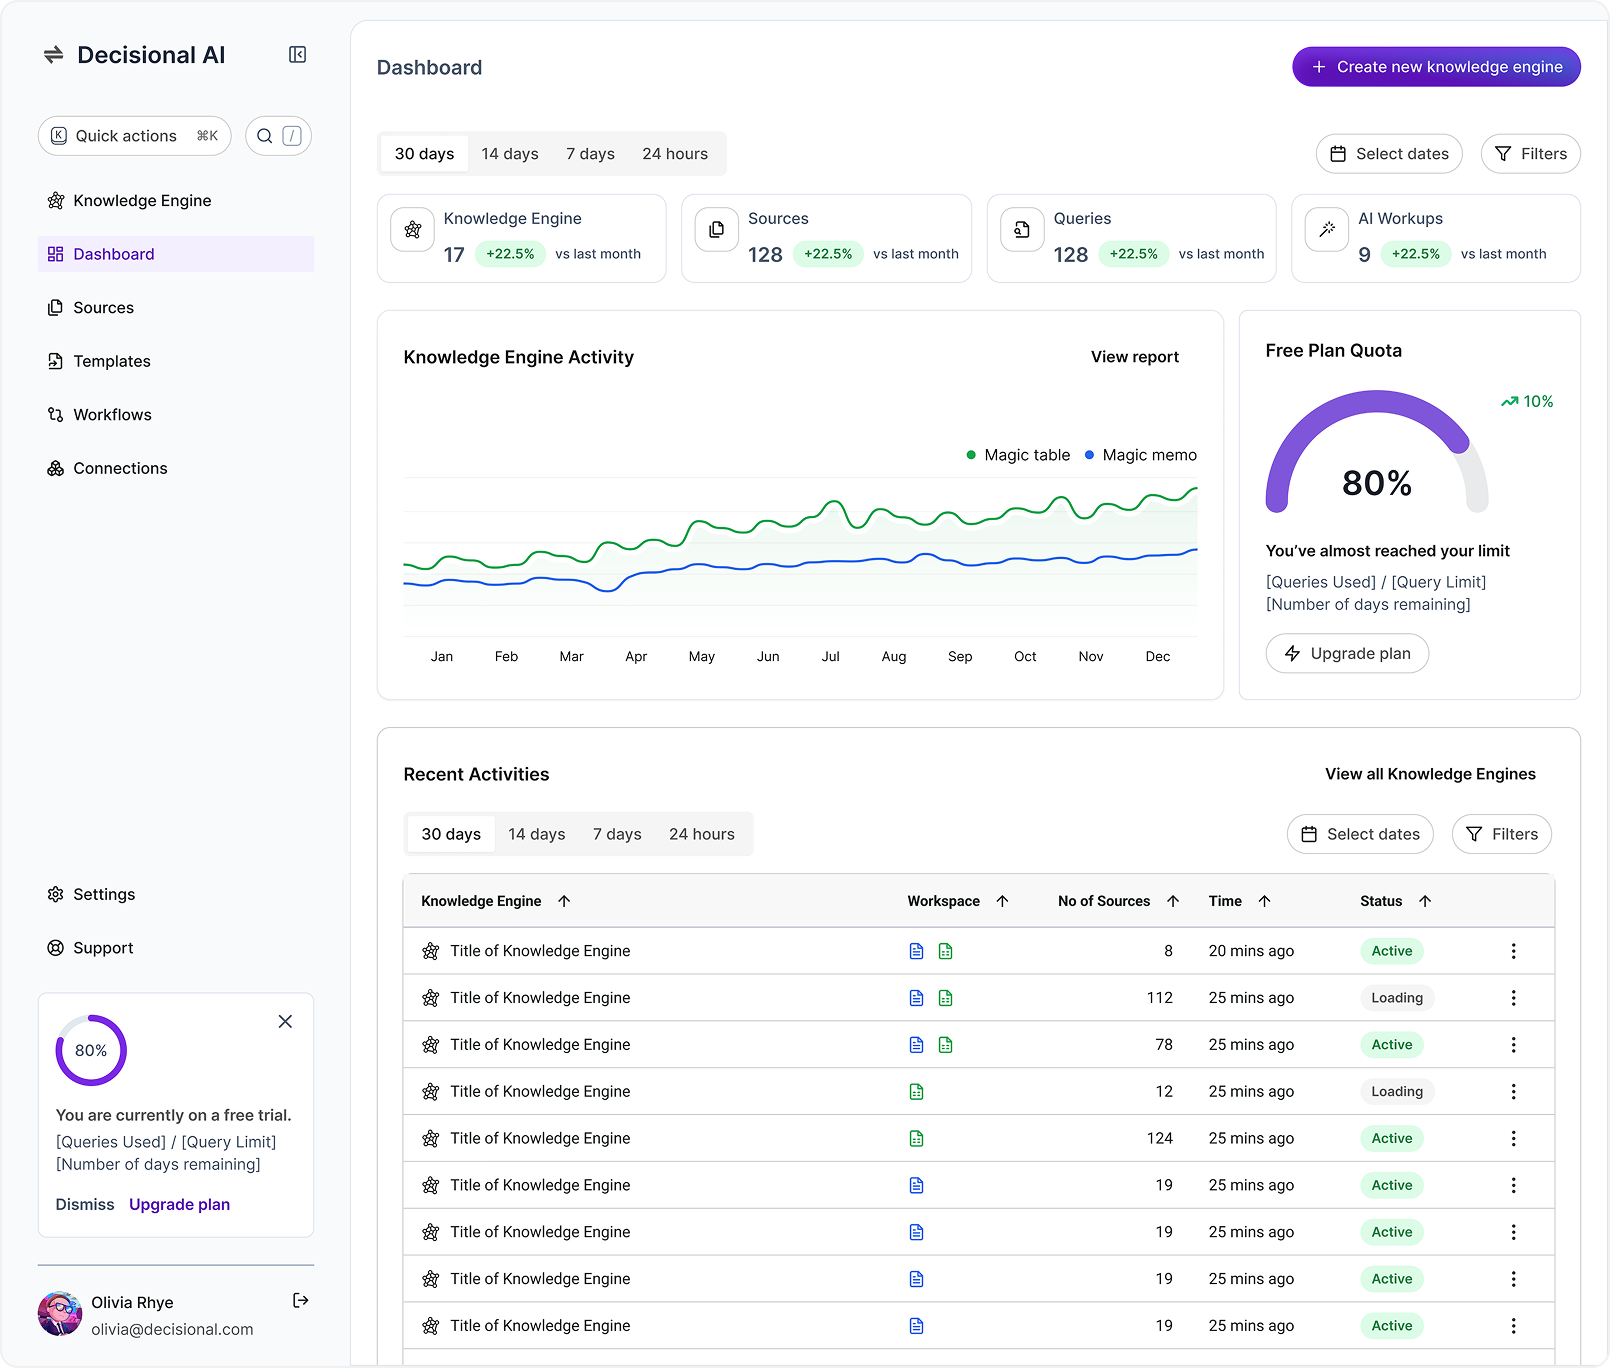Open Templates page
Viewport: 1610px width, 1368px height.
point(176,361)
